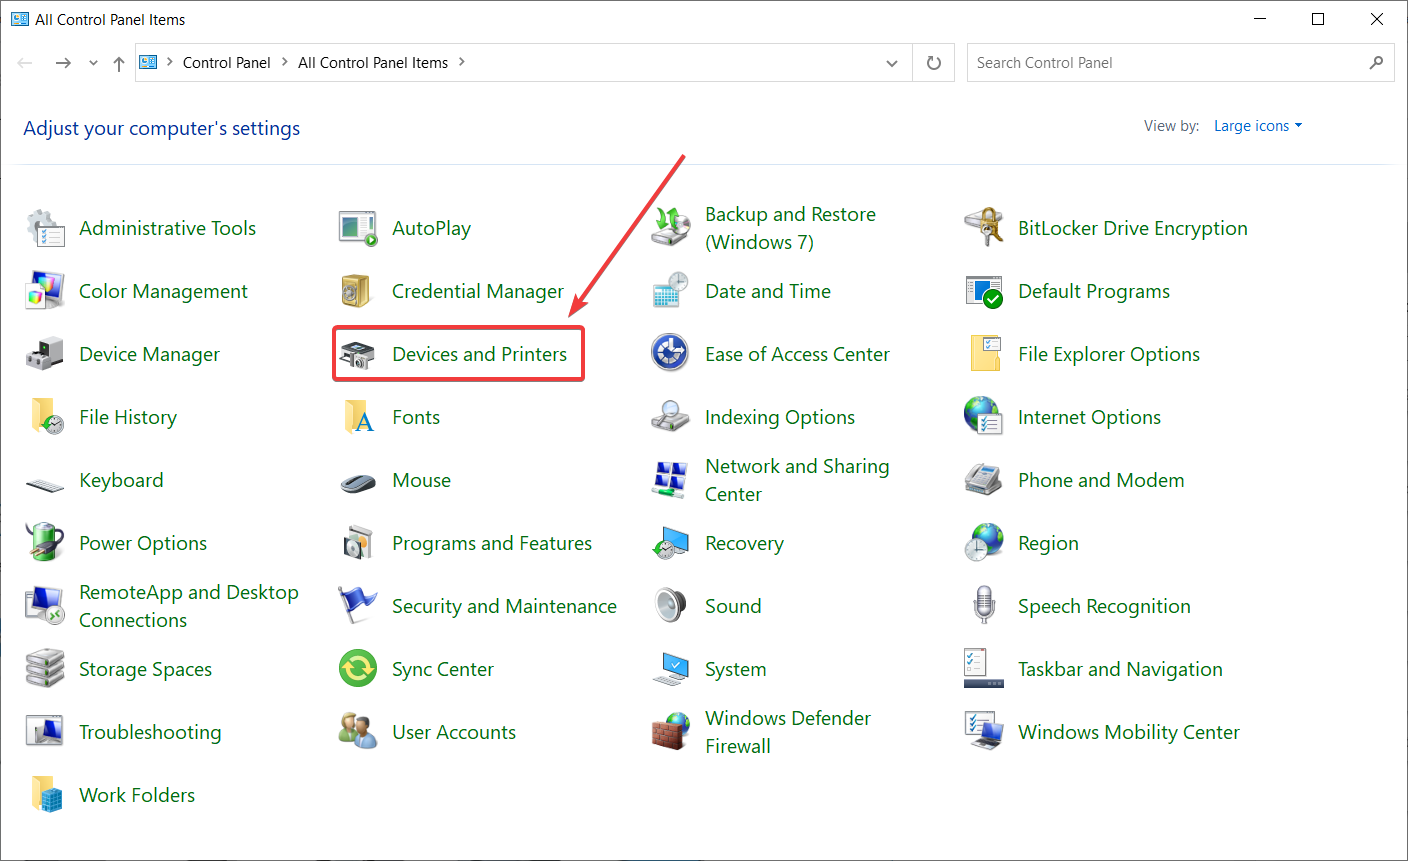1408x861 pixels.
Task: Click the Windows Mobility Center icon
Action: point(984,732)
